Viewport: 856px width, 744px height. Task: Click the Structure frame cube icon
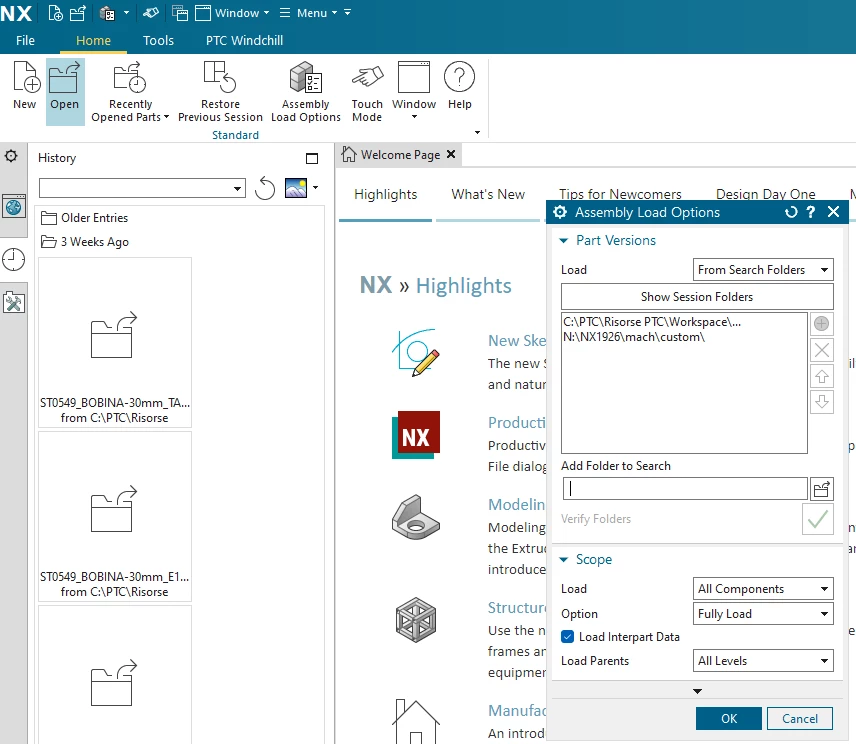click(416, 620)
